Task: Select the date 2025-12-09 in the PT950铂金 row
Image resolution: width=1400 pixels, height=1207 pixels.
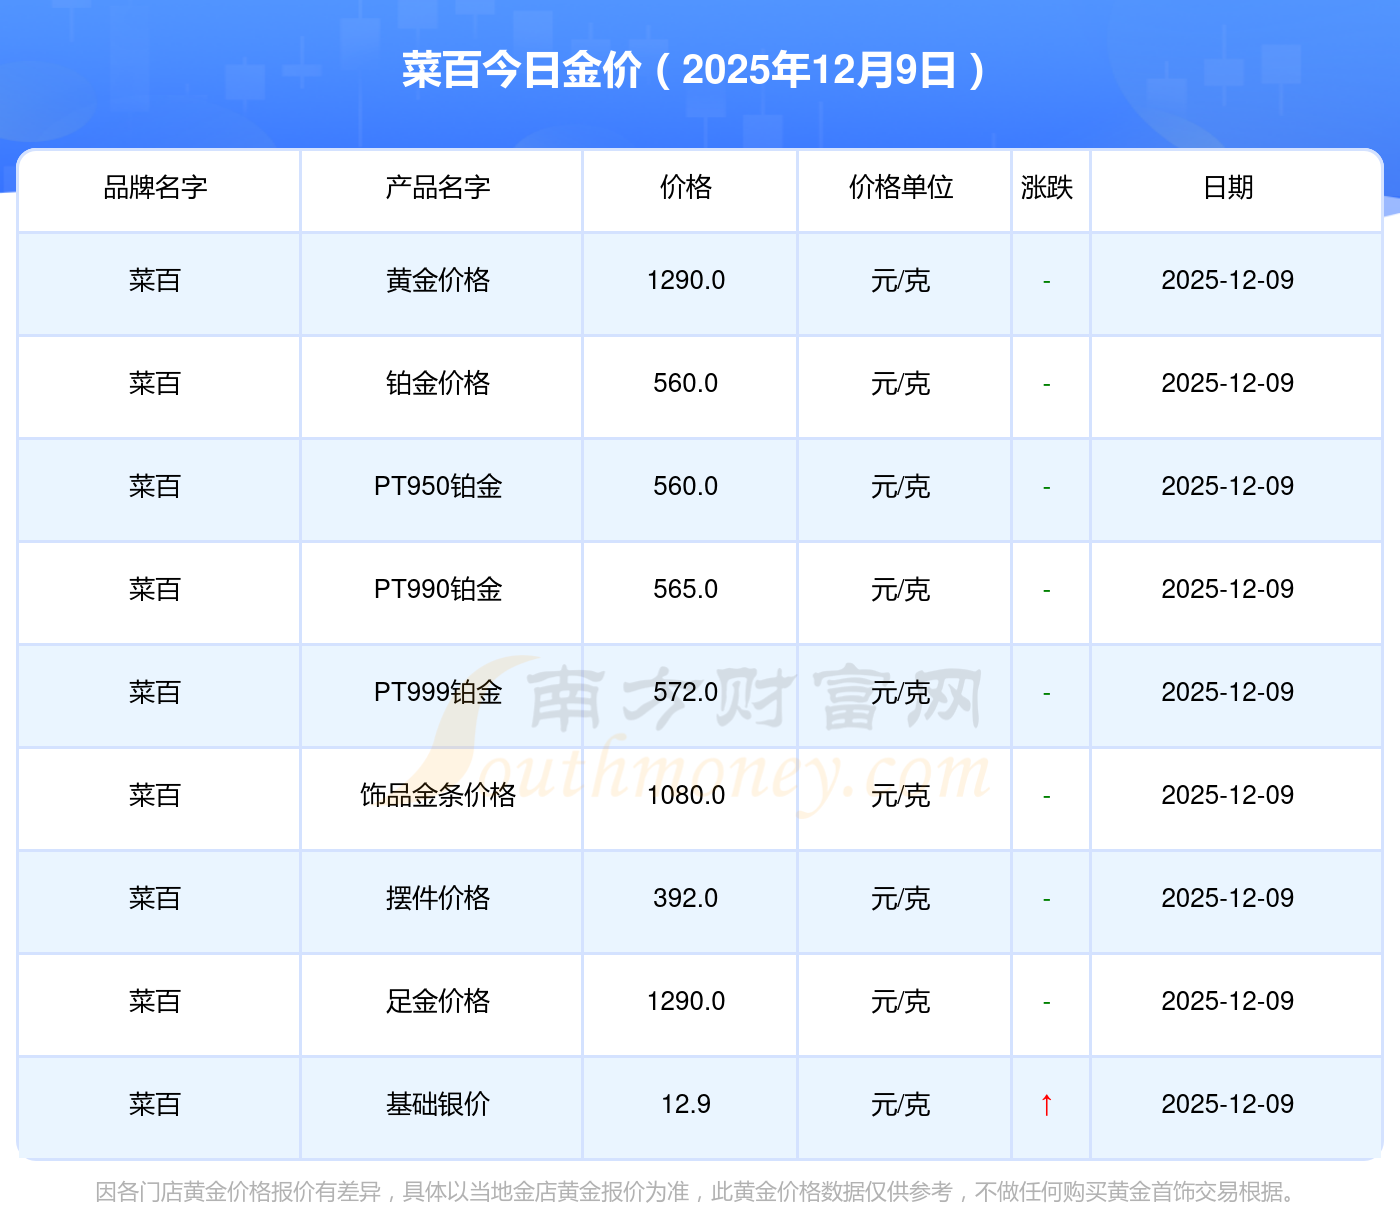Action: coord(1228,486)
